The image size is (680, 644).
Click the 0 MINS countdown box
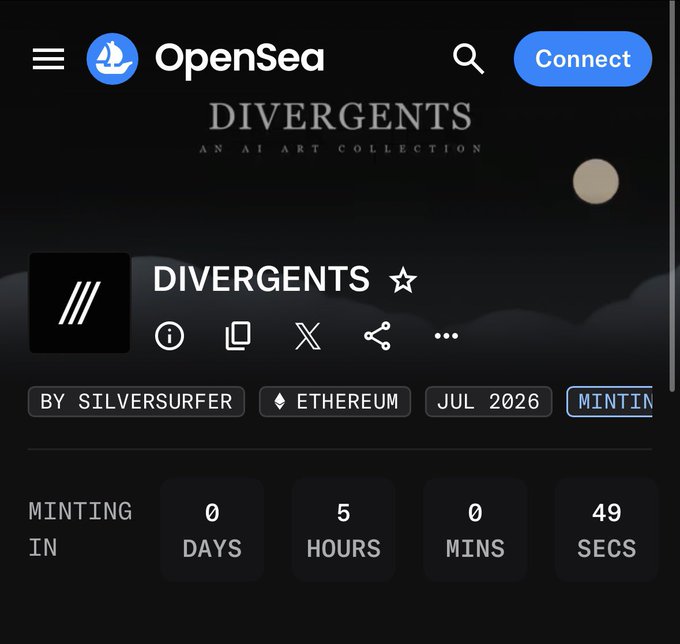click(x=475, y=530)
